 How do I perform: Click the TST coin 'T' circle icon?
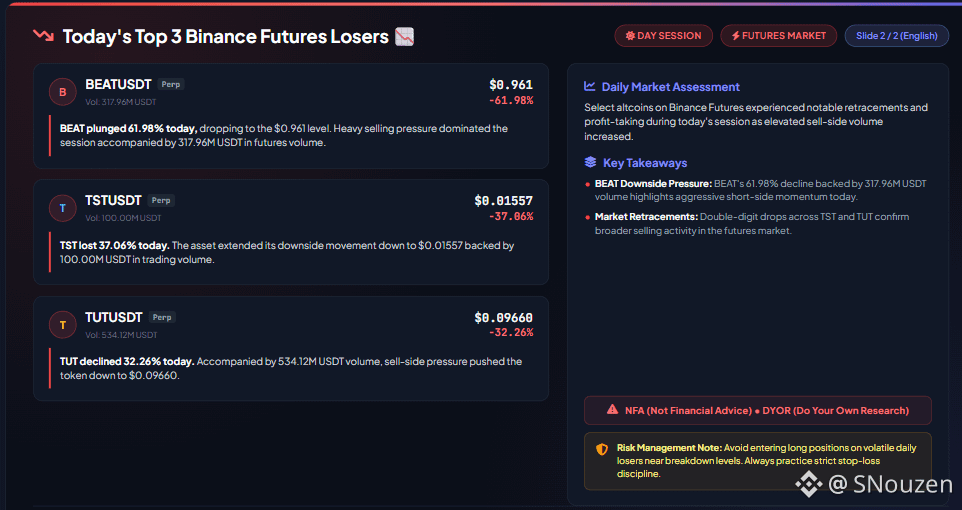(x=63, y=209)
